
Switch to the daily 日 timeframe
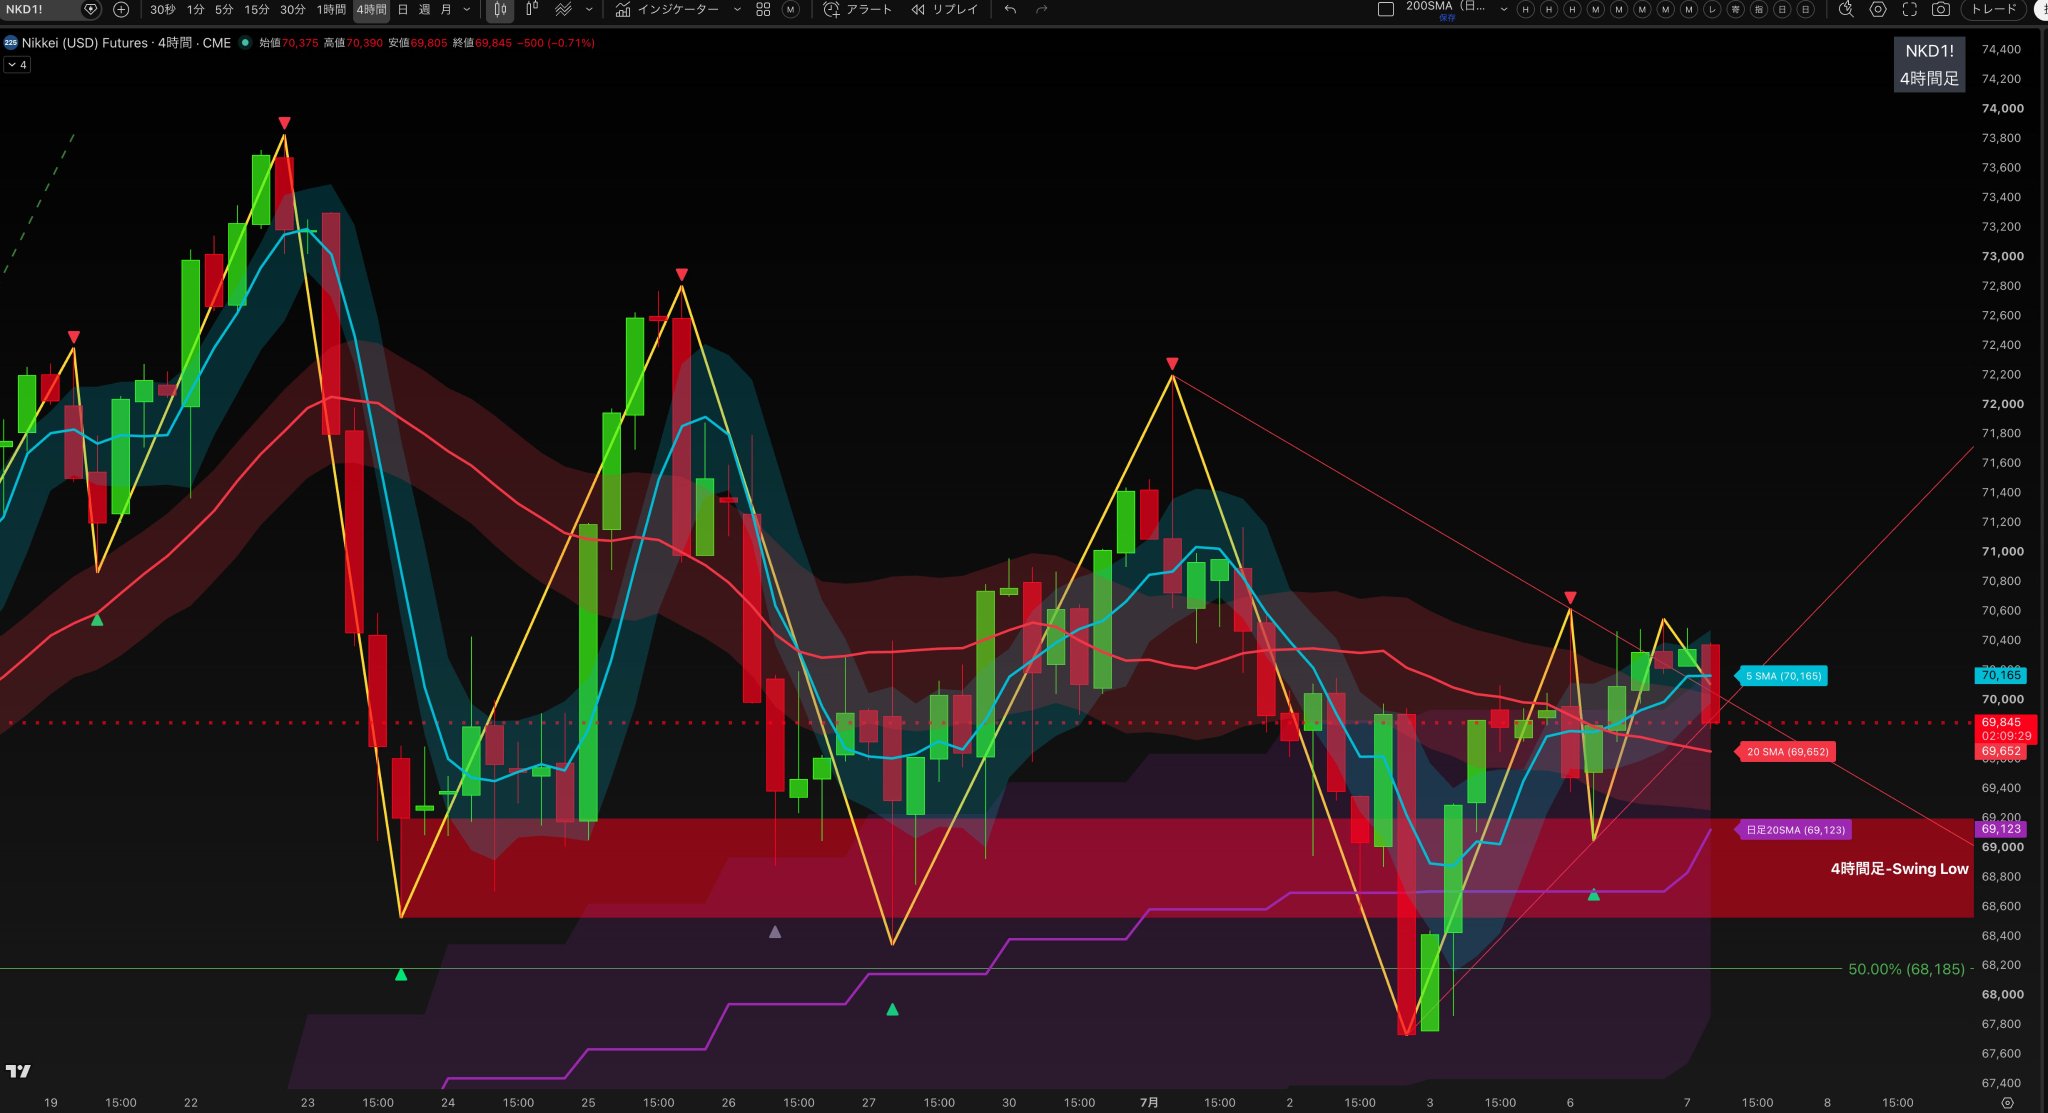(x=403, y=9)
